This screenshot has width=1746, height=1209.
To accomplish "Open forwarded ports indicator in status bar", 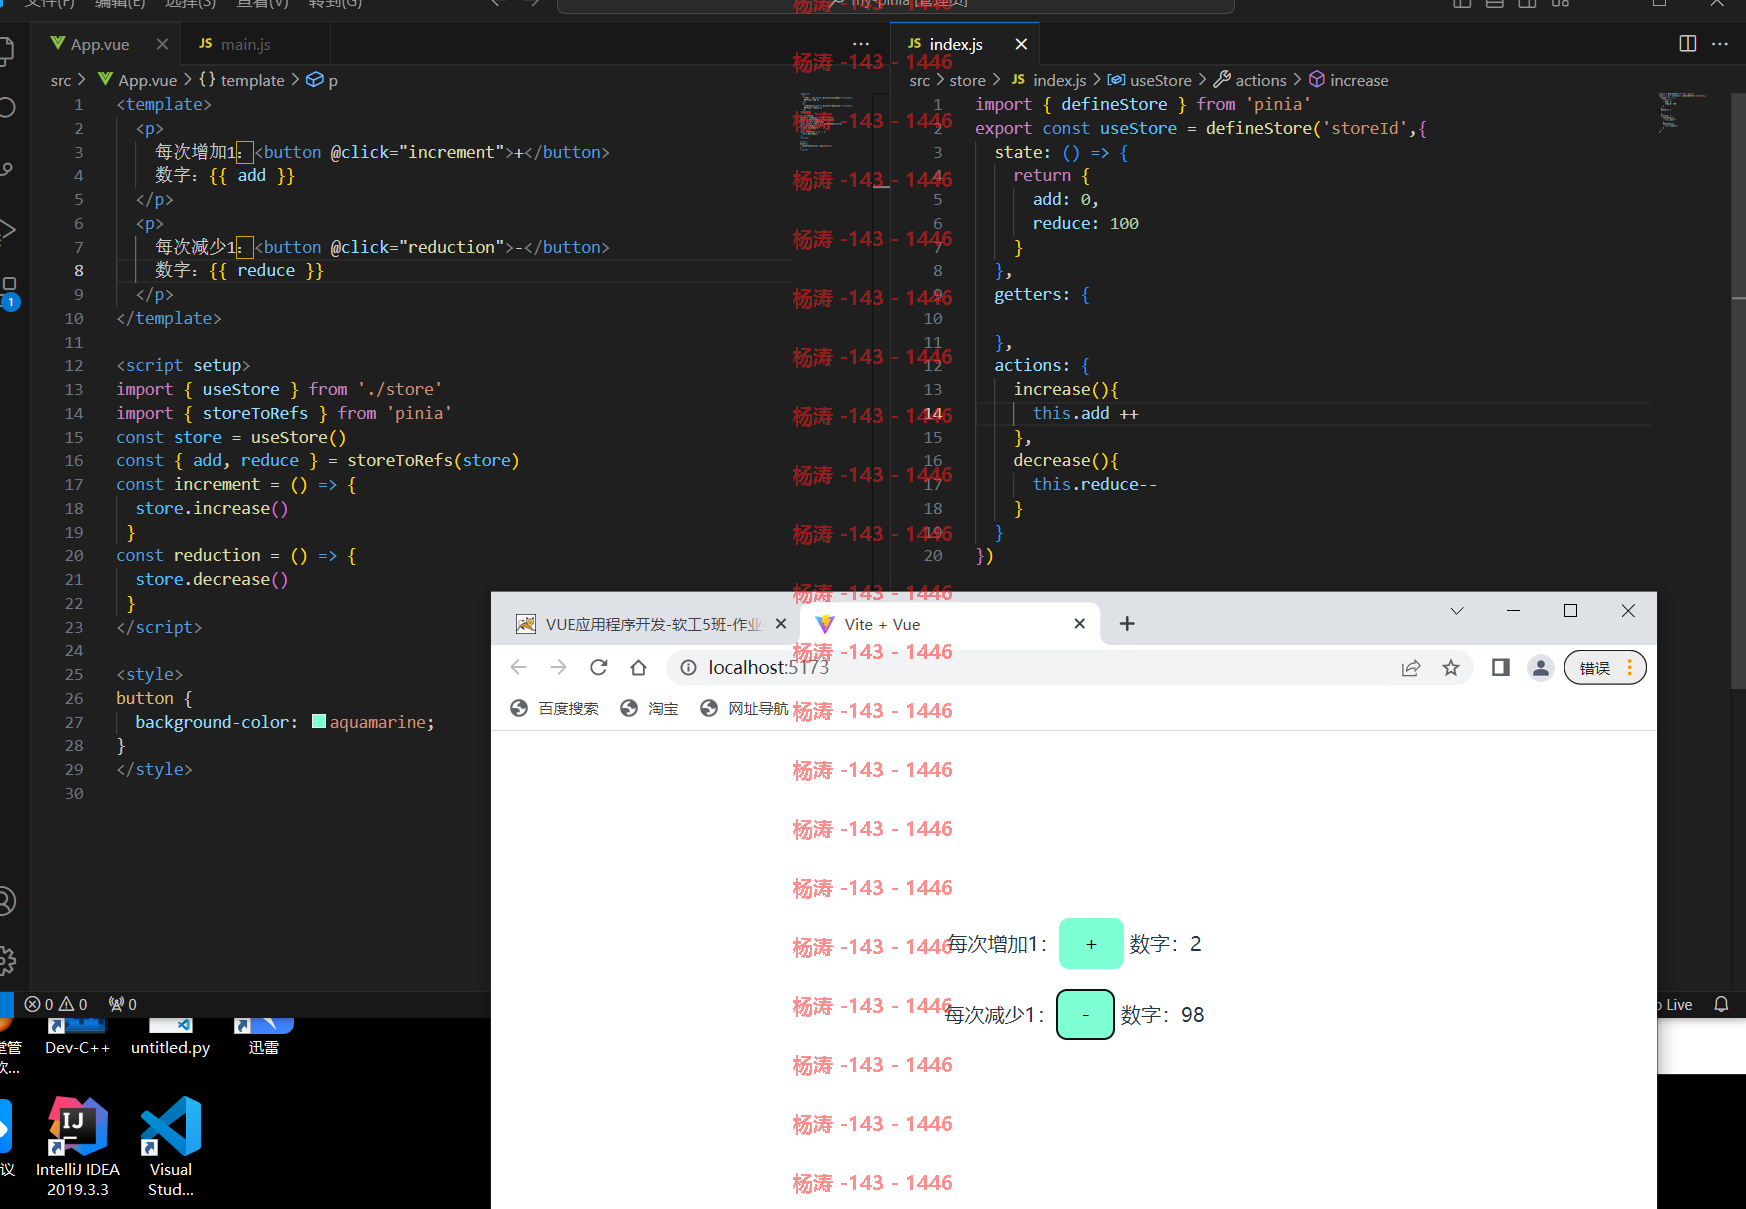I will click(122, 1004).
